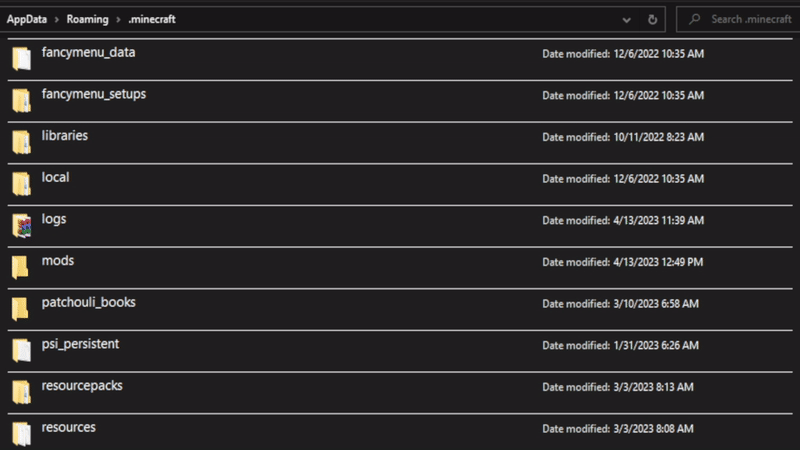Select the logs date modified text

[622, 220]
